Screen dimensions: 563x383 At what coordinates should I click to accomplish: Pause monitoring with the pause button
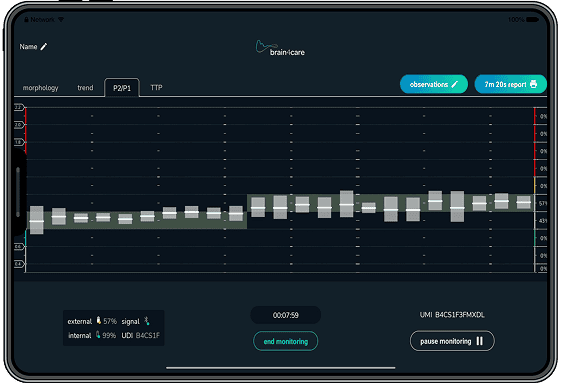[452, 341]
